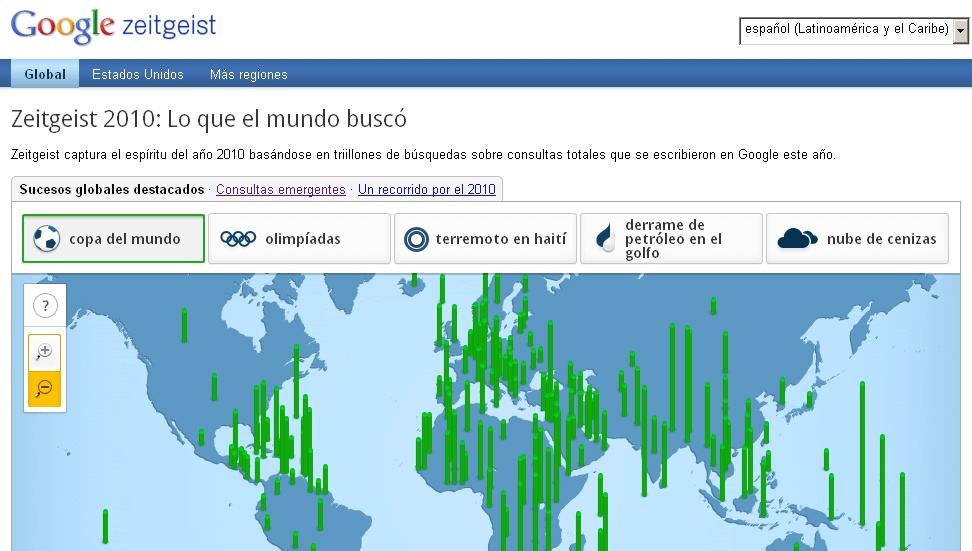Zoom out on the world map
This screenshot has height=551, width=972.
[45, 389]
